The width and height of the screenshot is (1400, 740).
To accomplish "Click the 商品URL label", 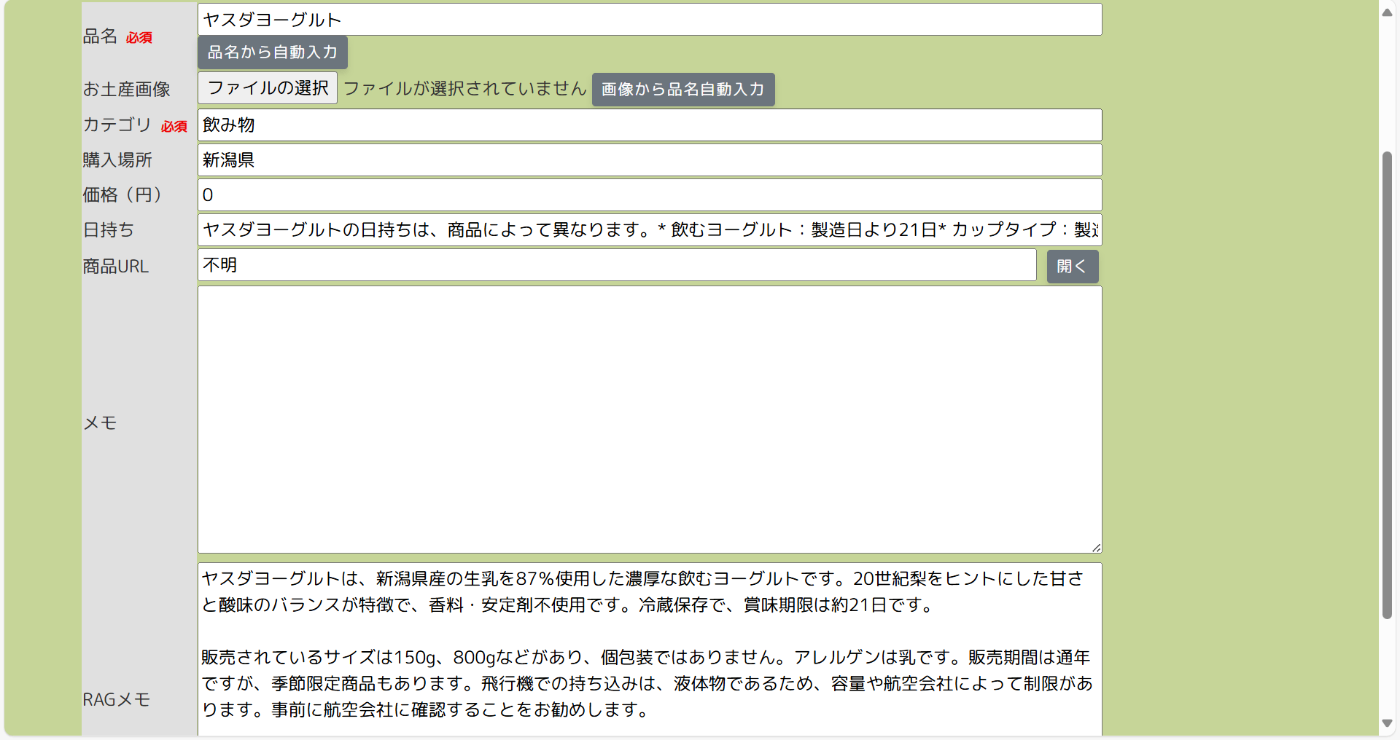I will coord(116,267).
